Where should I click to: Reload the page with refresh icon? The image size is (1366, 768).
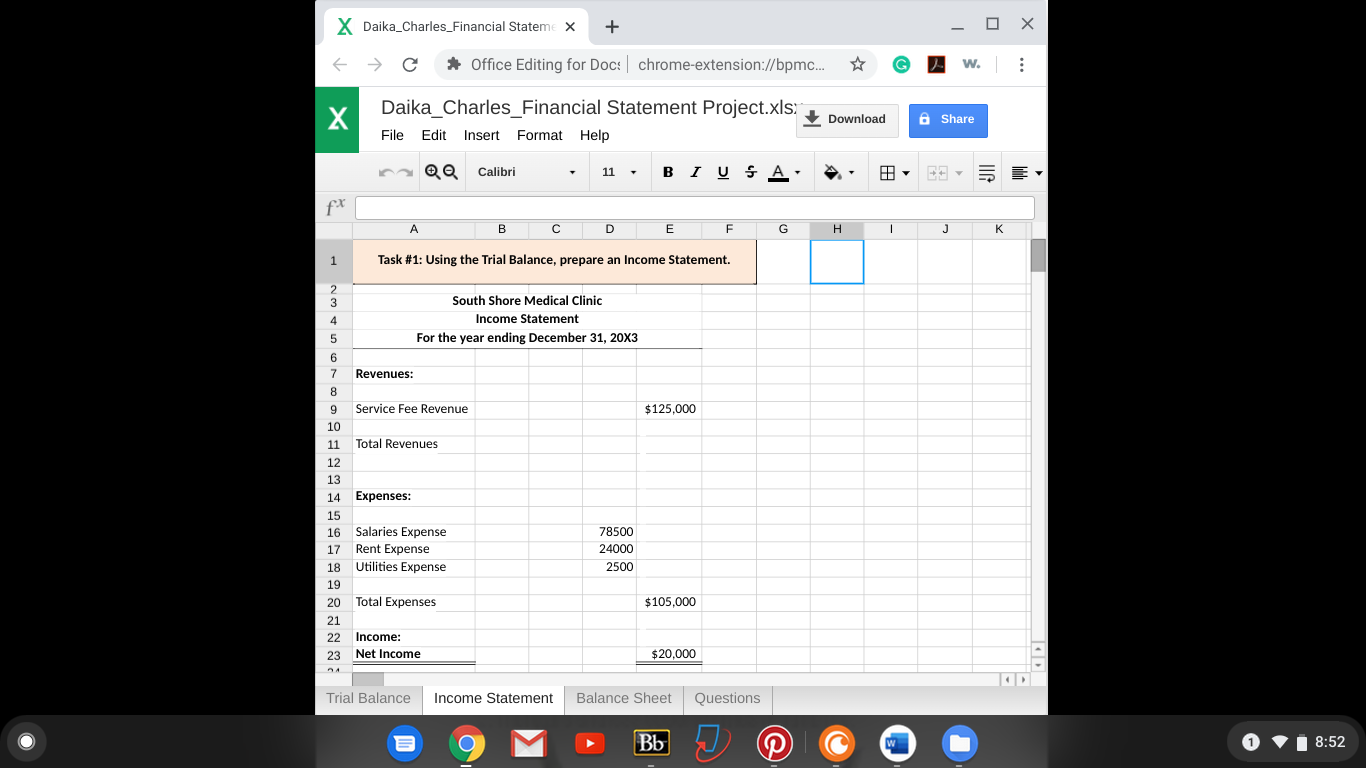click(x=409, y=64)
